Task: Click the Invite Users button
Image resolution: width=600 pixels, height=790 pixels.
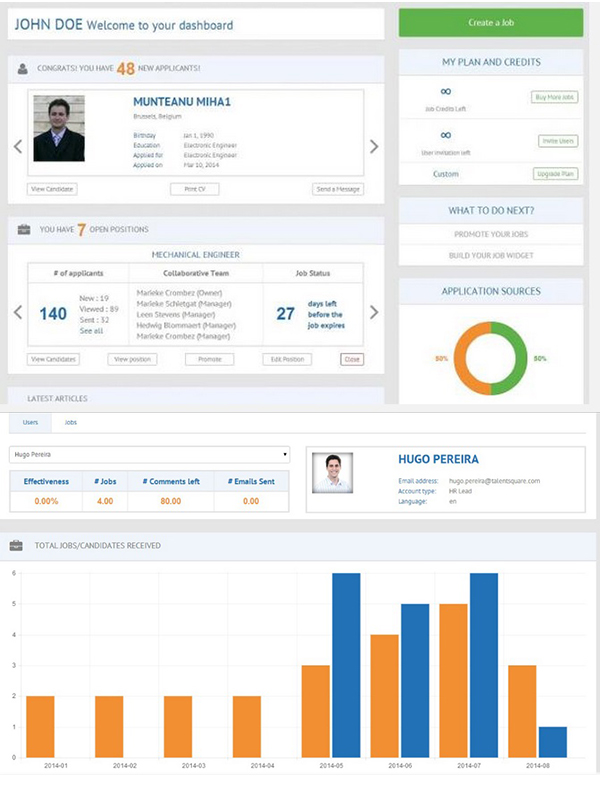Action: point(558,141)
